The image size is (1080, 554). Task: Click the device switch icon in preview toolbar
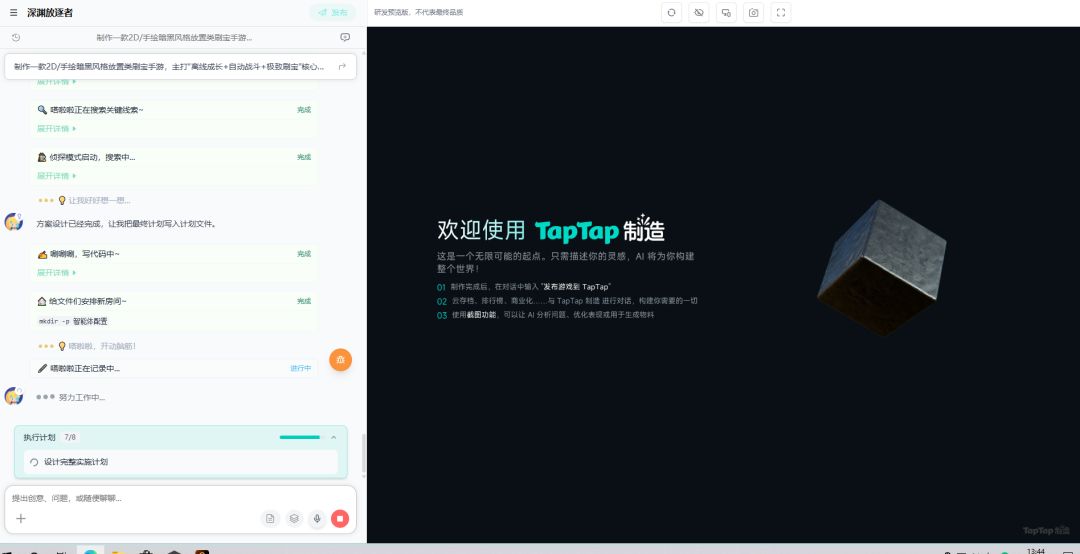[x=726, y=12]
